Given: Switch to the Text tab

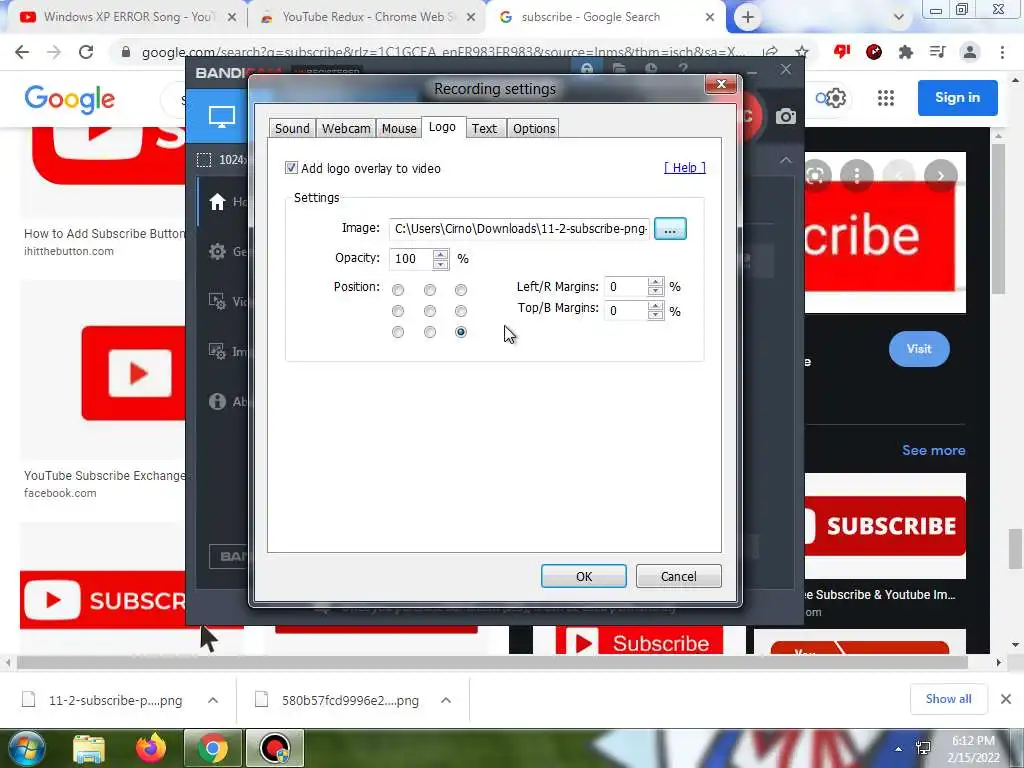Looking at the screenshot, I should (x=485, y=129).
